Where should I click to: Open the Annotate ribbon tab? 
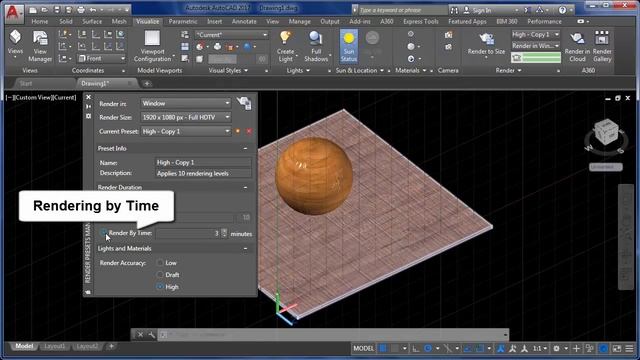coord(244,21)
